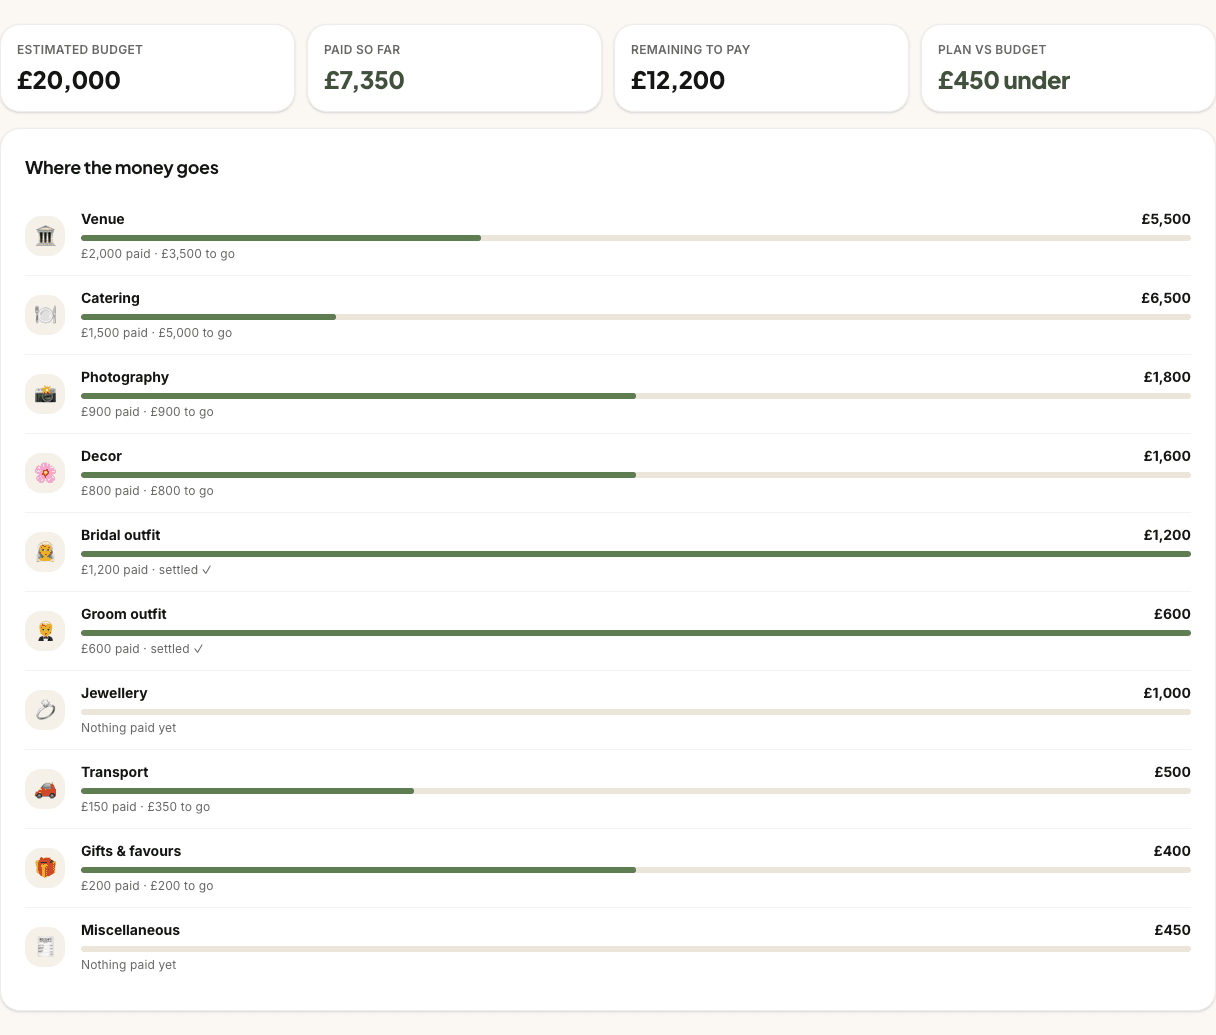Select the Bridal outfit category name

point(120,535)
